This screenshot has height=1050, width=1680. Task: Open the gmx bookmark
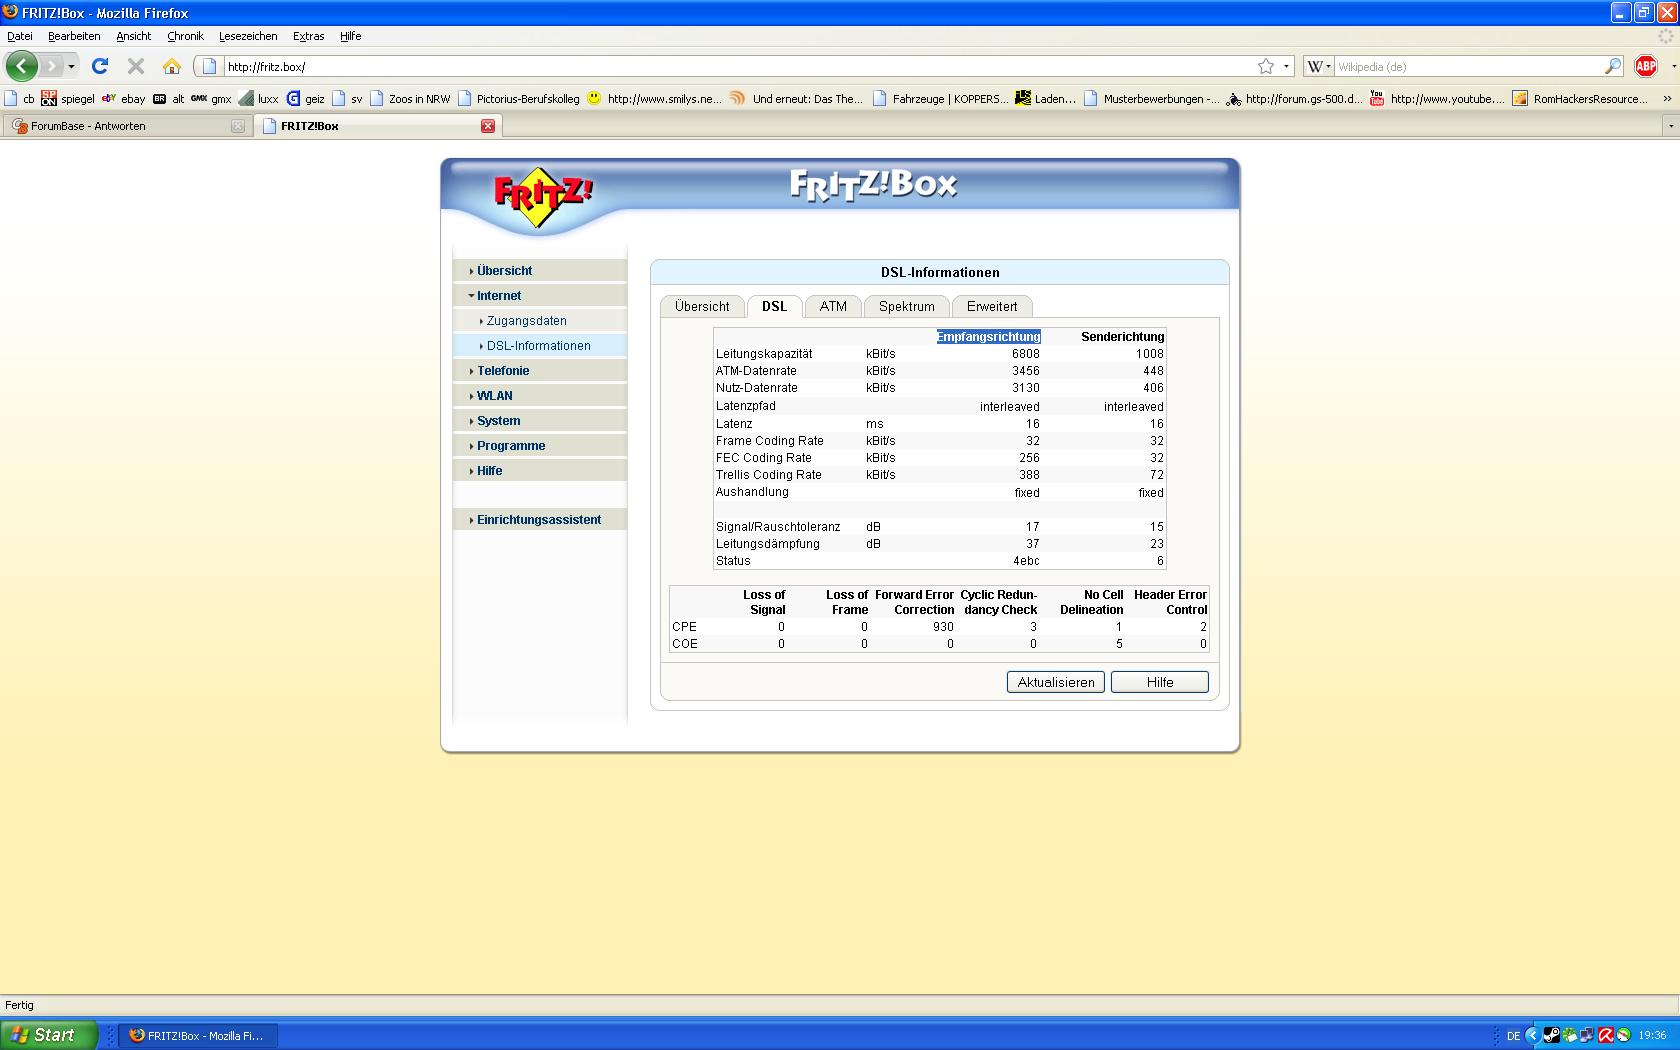[211, 99]
